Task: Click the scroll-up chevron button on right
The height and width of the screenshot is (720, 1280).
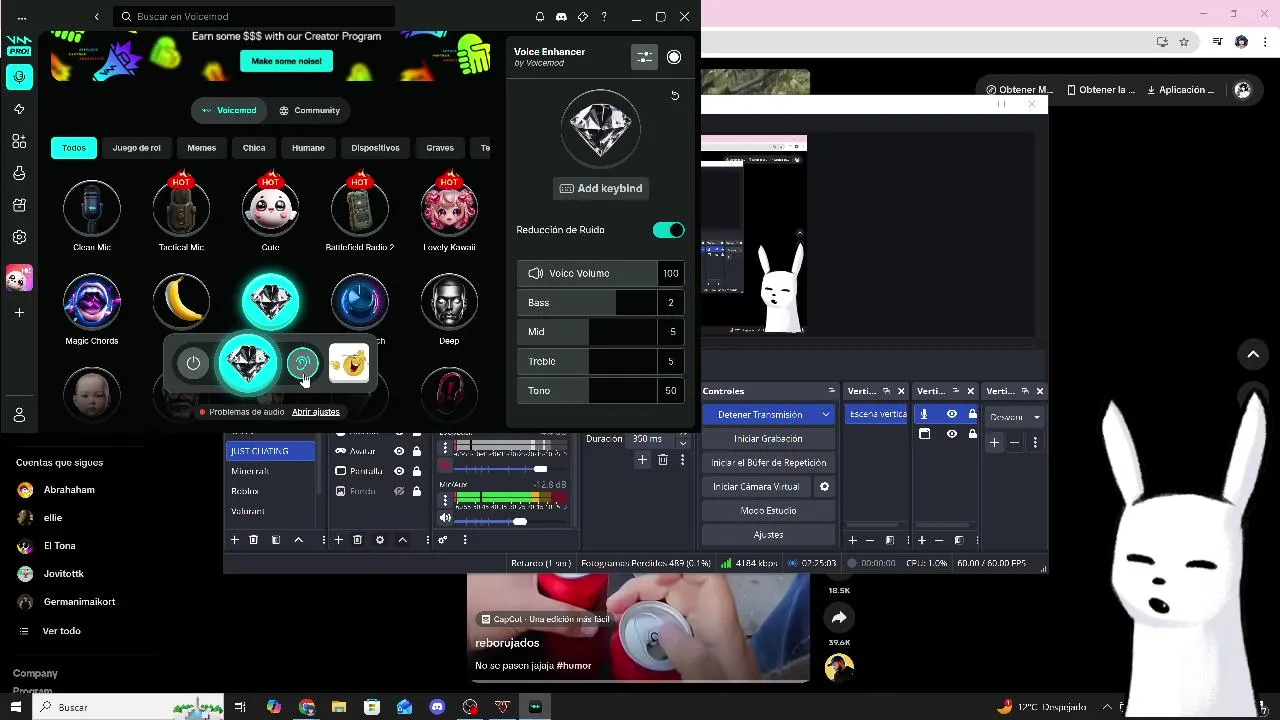Action: (x=1253, y=354)
